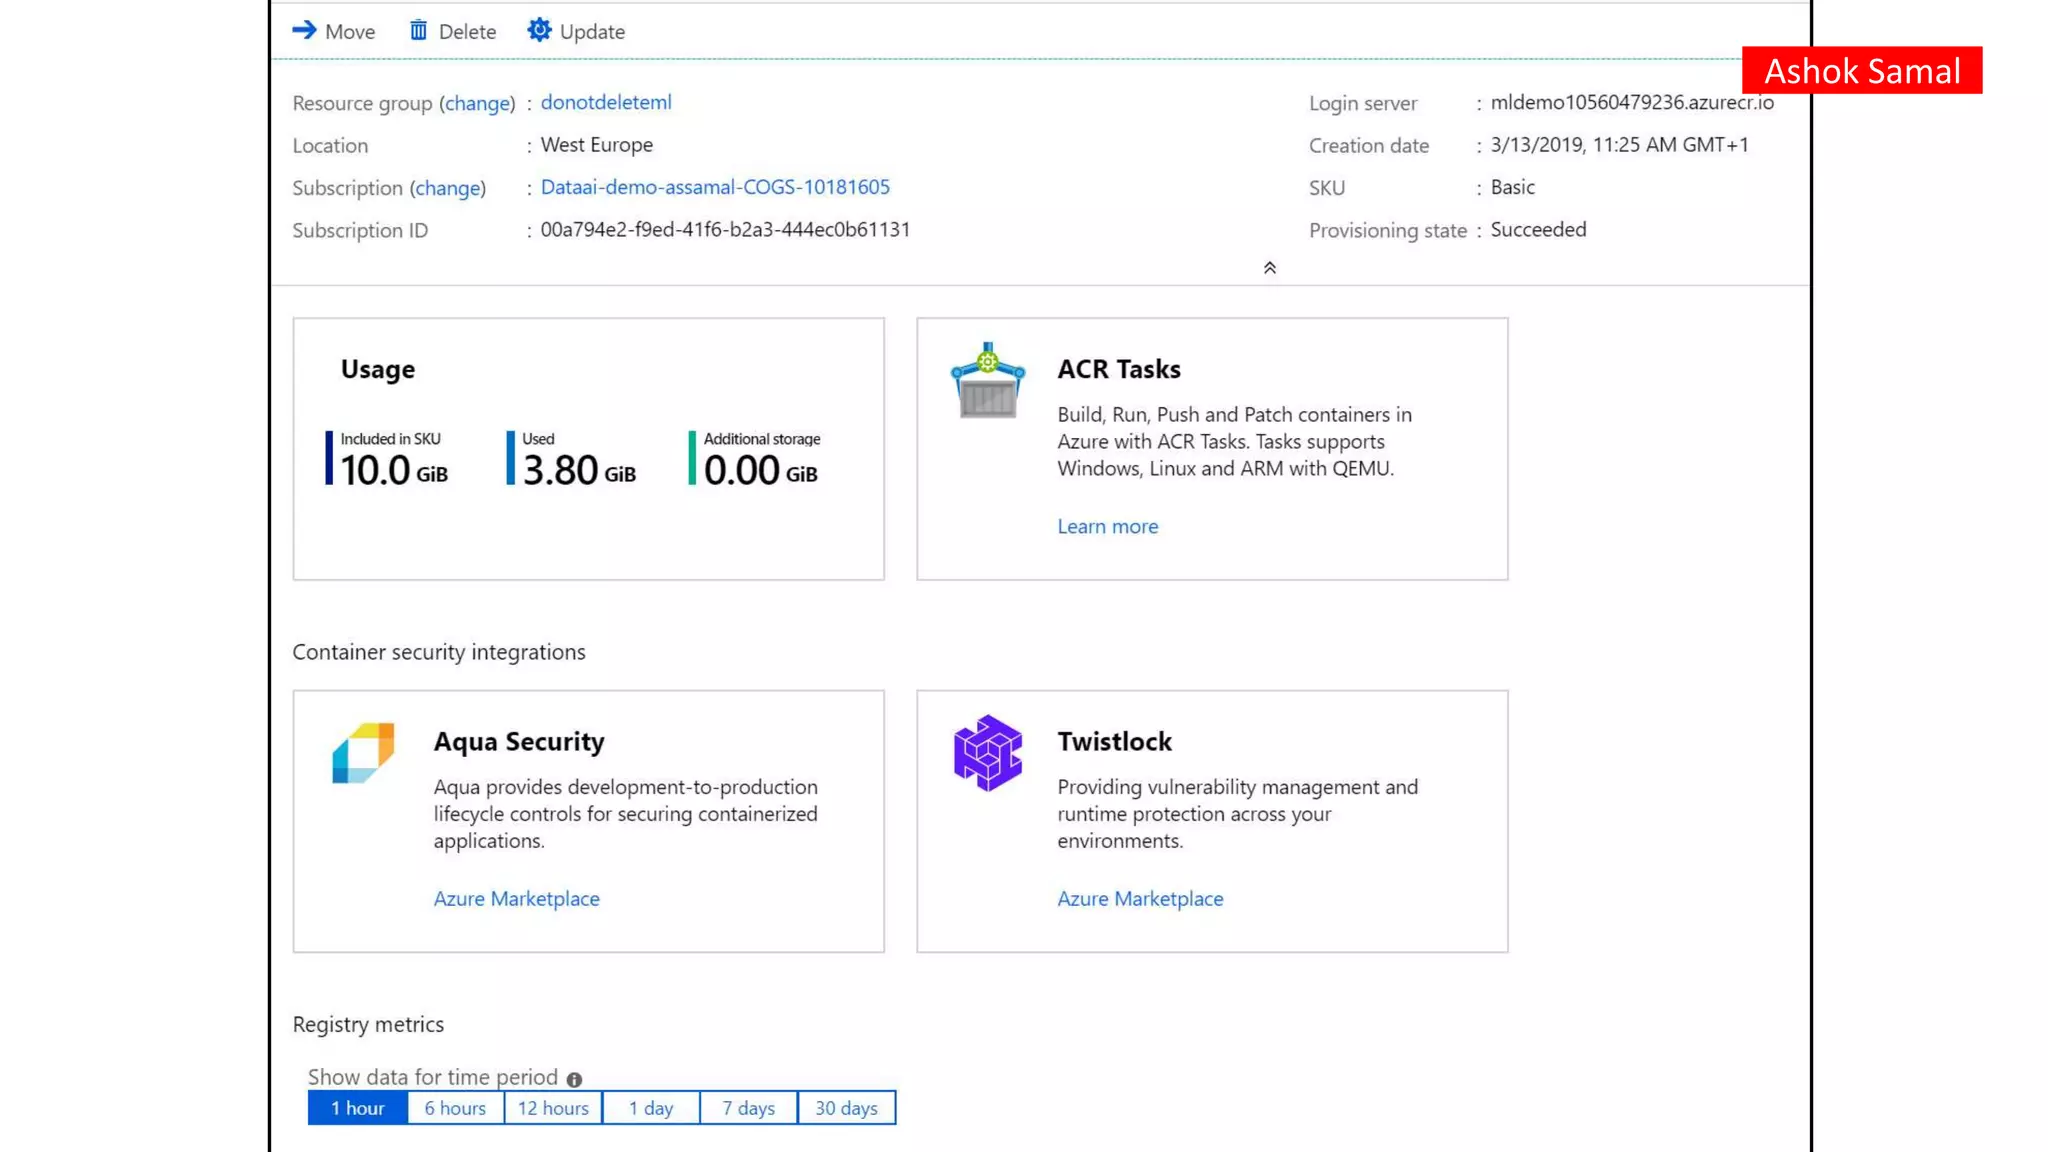Click the Move arrow icon
Image resolution: width=2048 pixels, height=1152 pixels.
coord(304,30)
